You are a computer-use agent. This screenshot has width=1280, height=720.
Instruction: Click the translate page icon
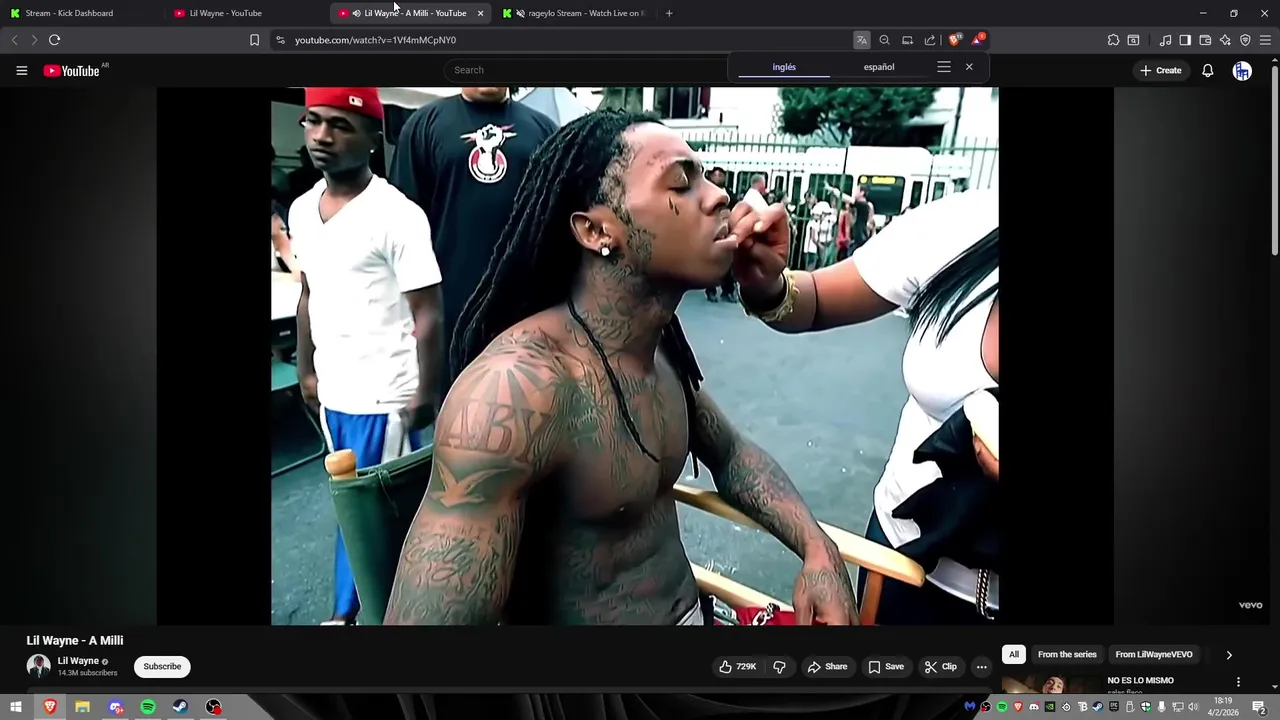click(x=861, y=40)
